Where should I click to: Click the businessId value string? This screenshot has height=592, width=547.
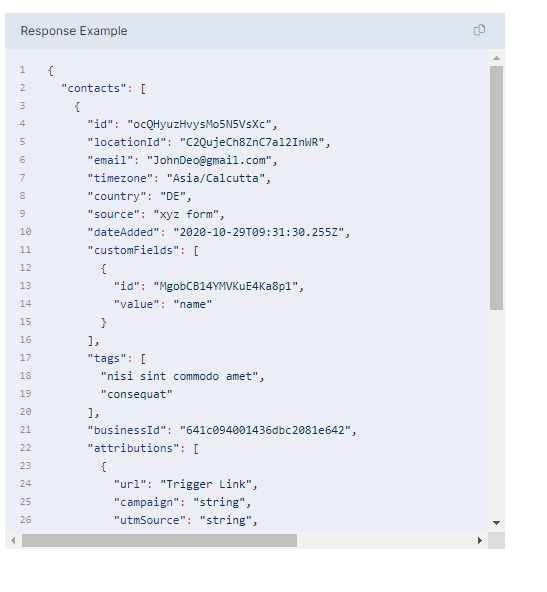point(265,430)
